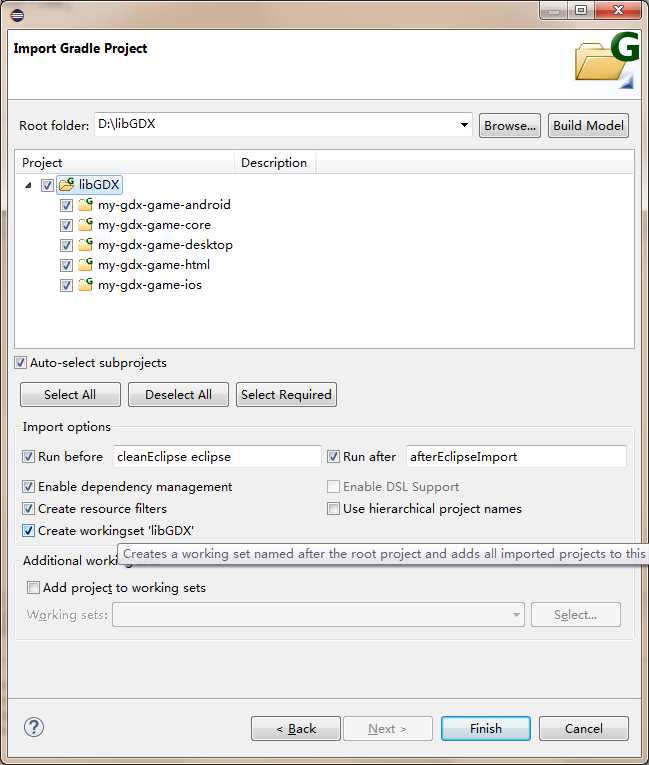649x765 pixels.
Task: Disable Enable dependency management option
Action: [x=28, y=486]
